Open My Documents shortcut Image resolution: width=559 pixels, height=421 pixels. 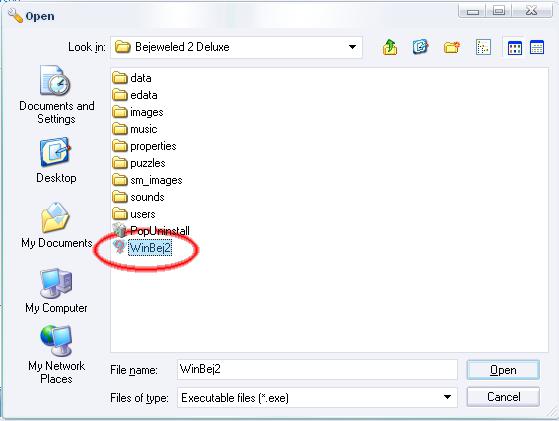(56, 225)
